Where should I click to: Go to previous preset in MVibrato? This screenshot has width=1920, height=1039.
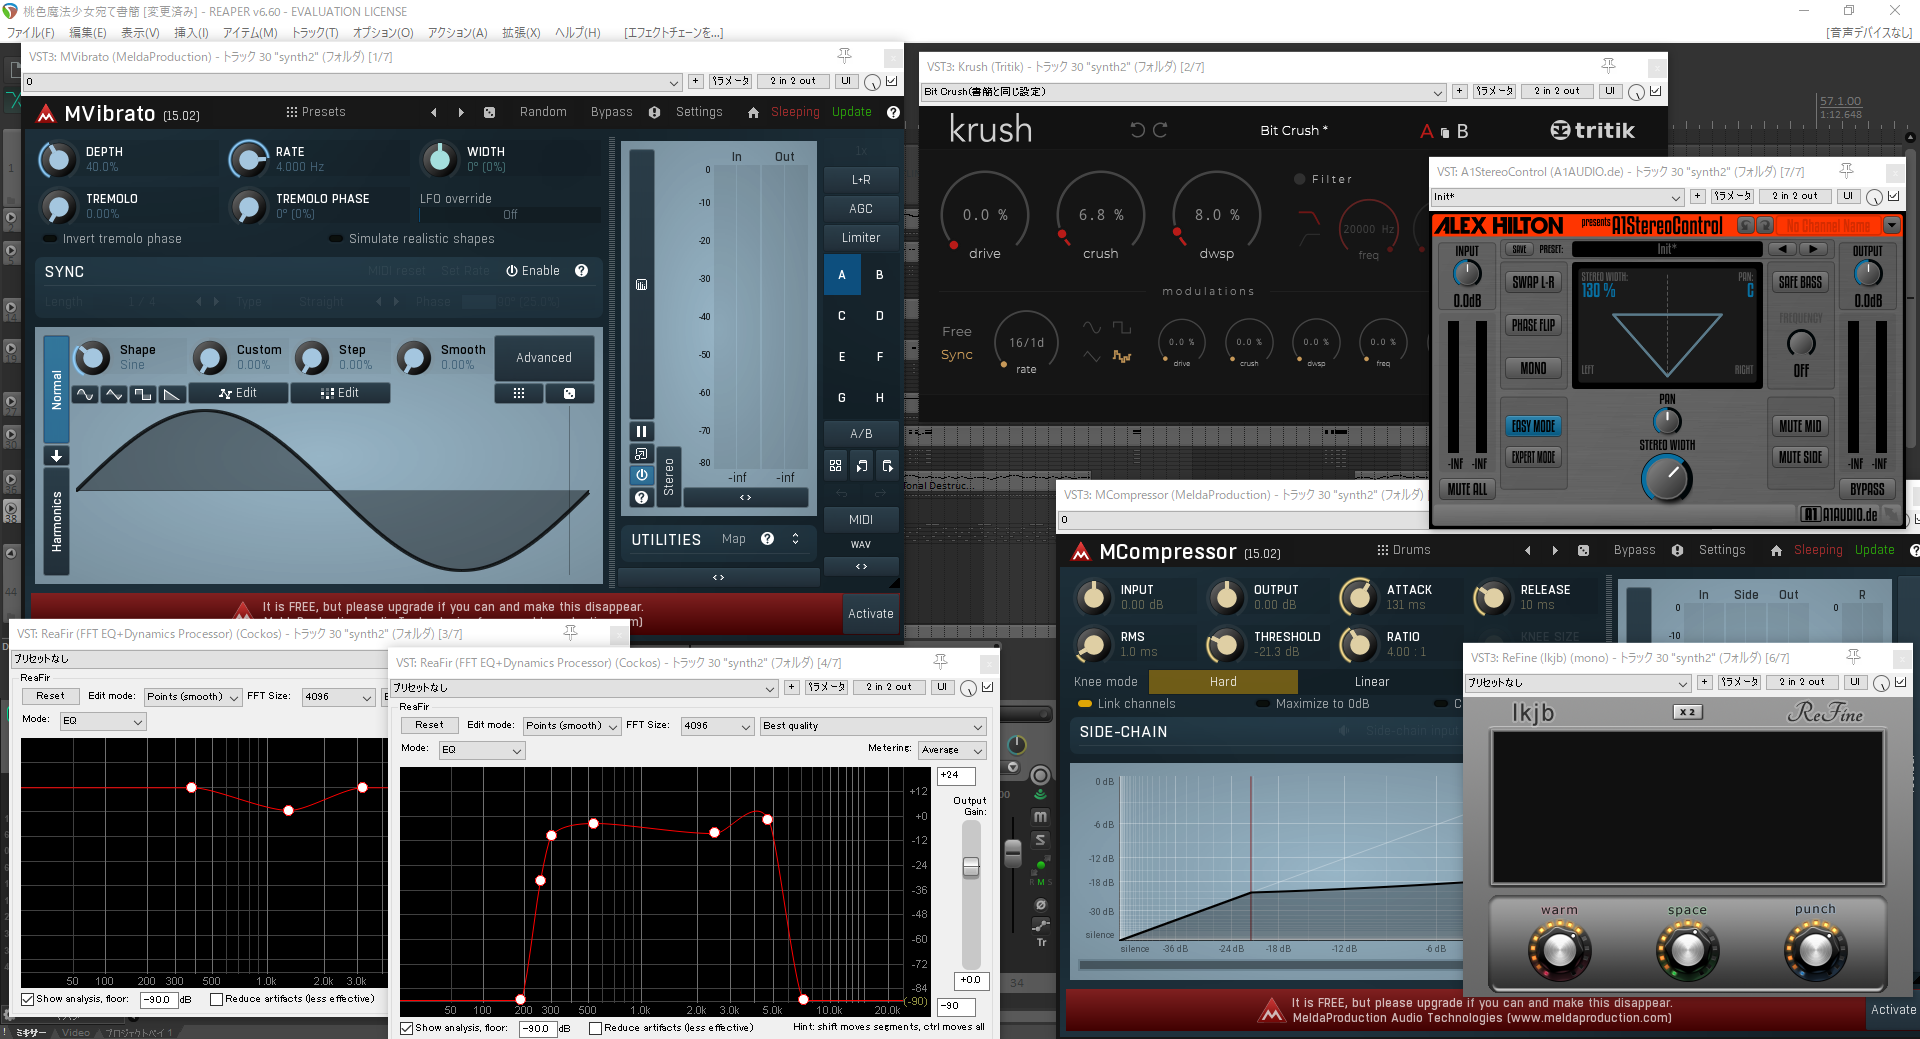coord(434,112)
